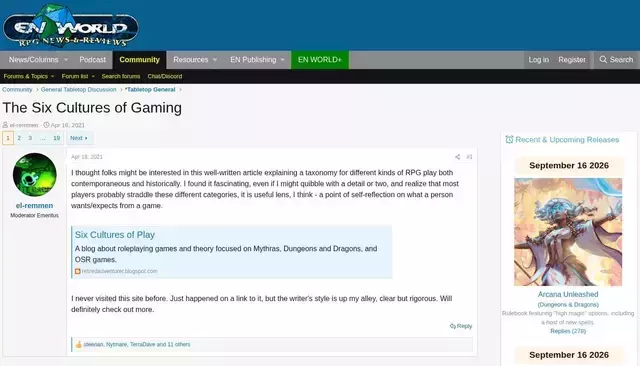Viewport: 640px width, 366px height.
Task: Open the News/Columns menu
Action: pos(33,60)
